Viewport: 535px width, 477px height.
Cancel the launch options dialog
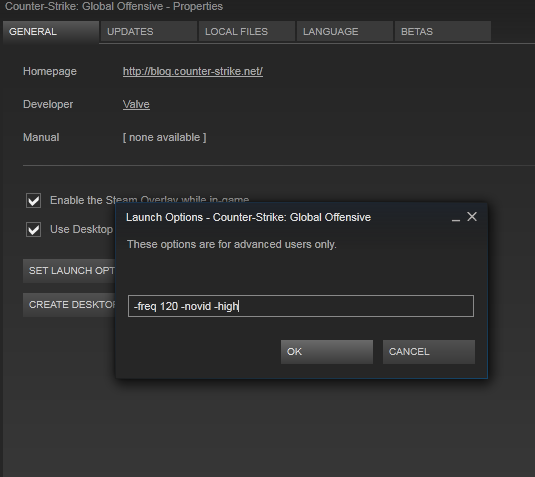[429, 352]
